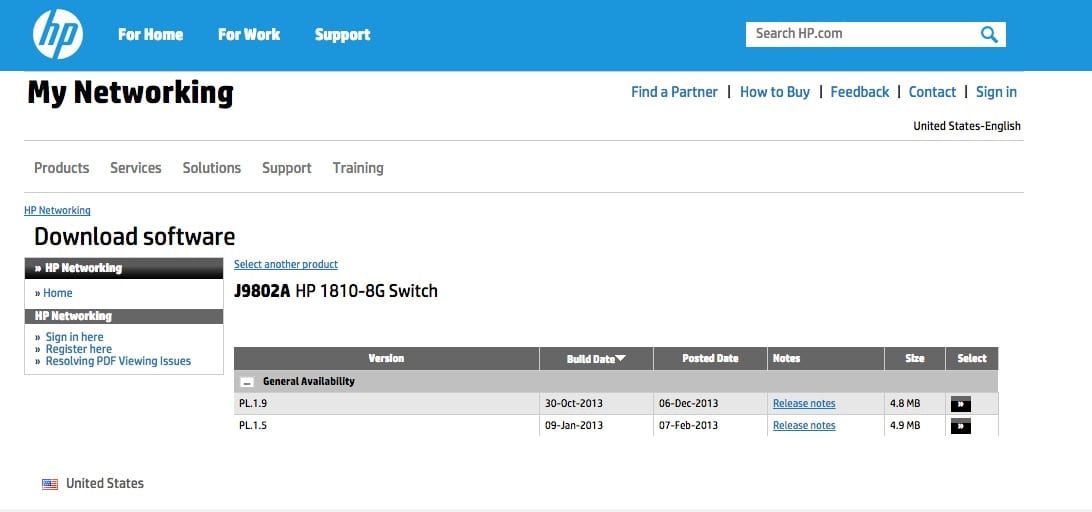
Task: Click download arrow for PL.1.9
Action: (x=960, y=404)
